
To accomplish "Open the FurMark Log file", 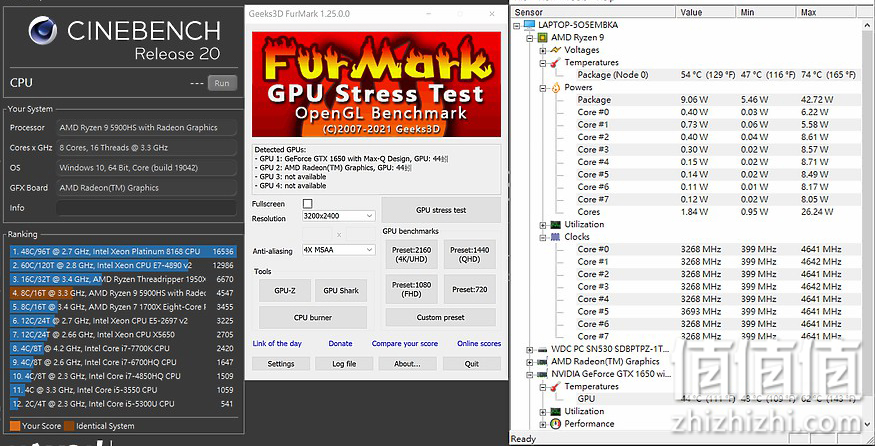I will pos(344,363).
